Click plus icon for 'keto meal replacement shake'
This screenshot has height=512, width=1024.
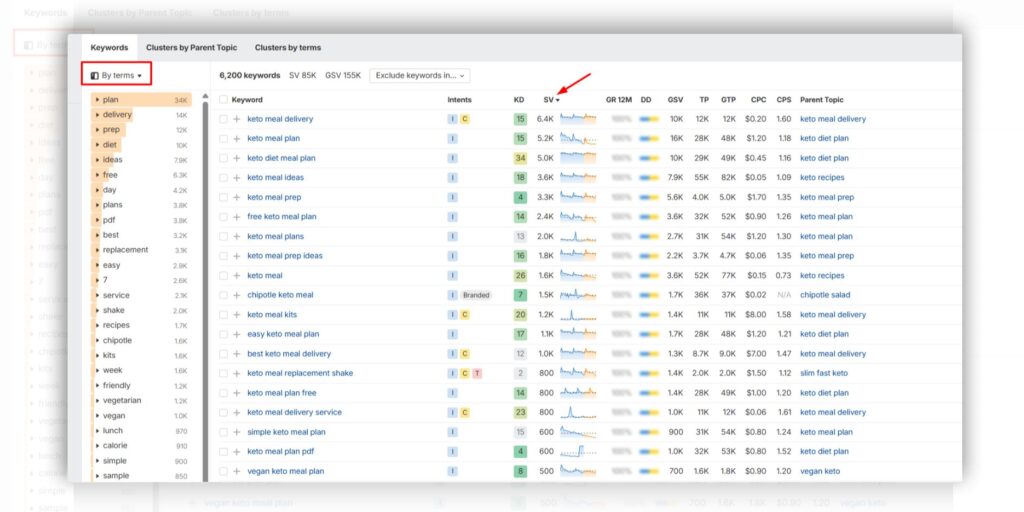[236, 374]
